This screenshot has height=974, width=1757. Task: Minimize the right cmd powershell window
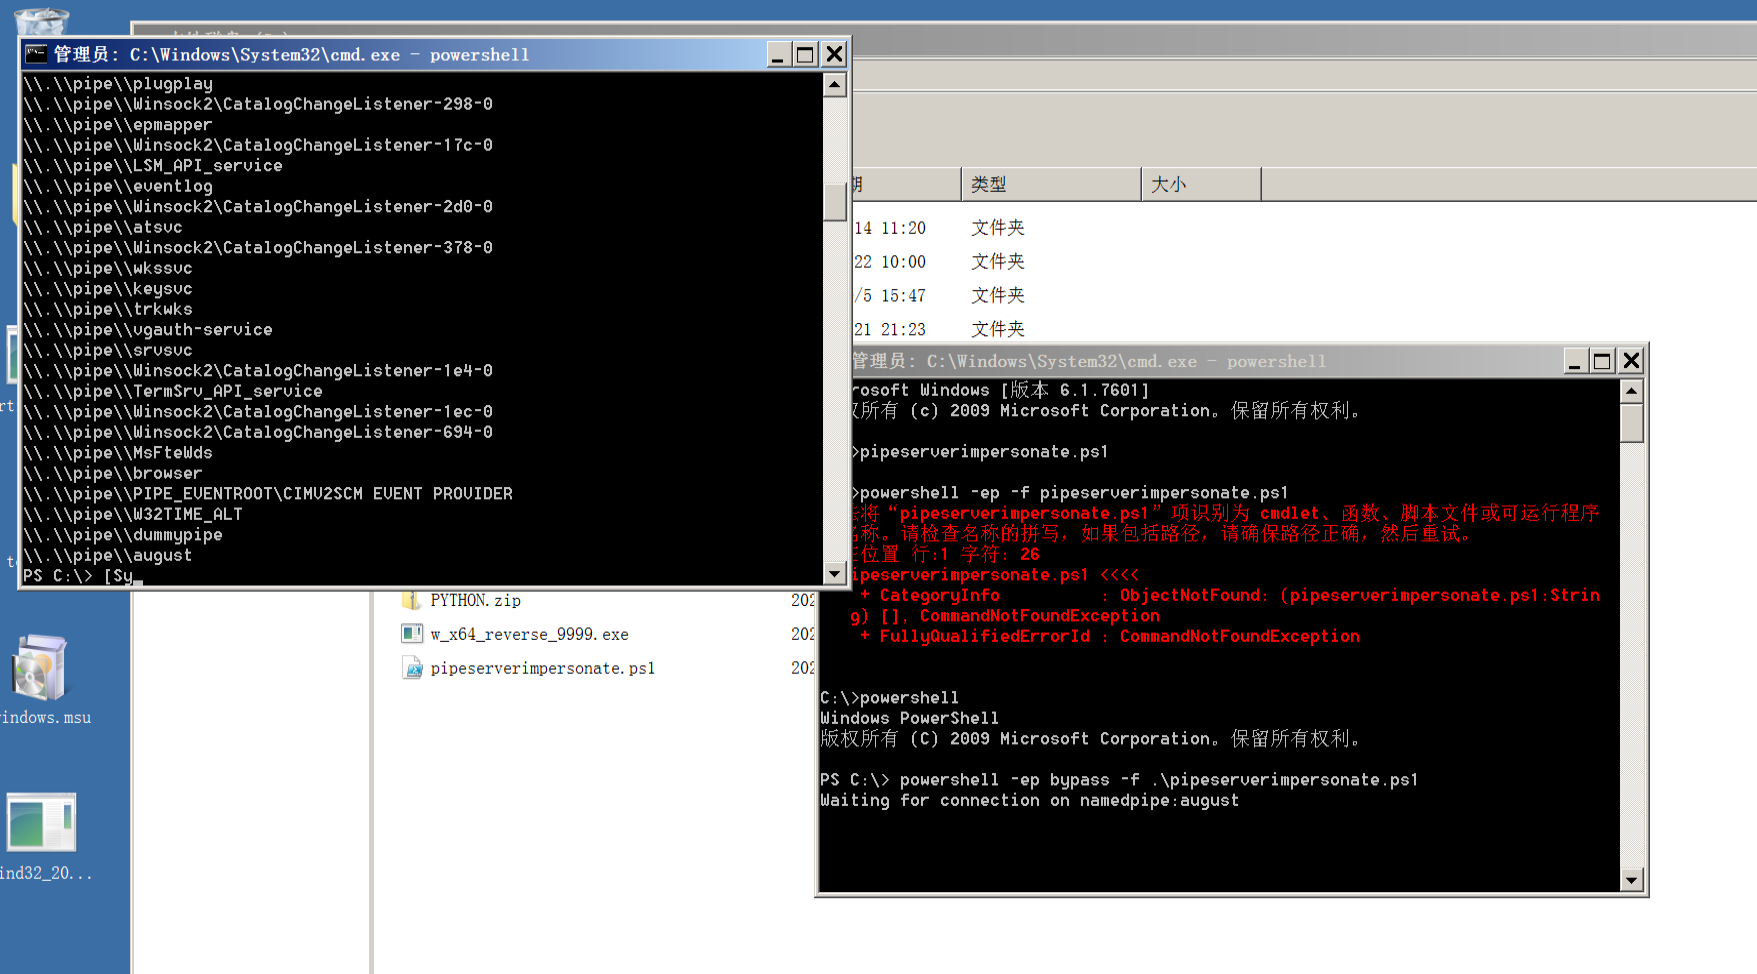[x=1574, y=361]
